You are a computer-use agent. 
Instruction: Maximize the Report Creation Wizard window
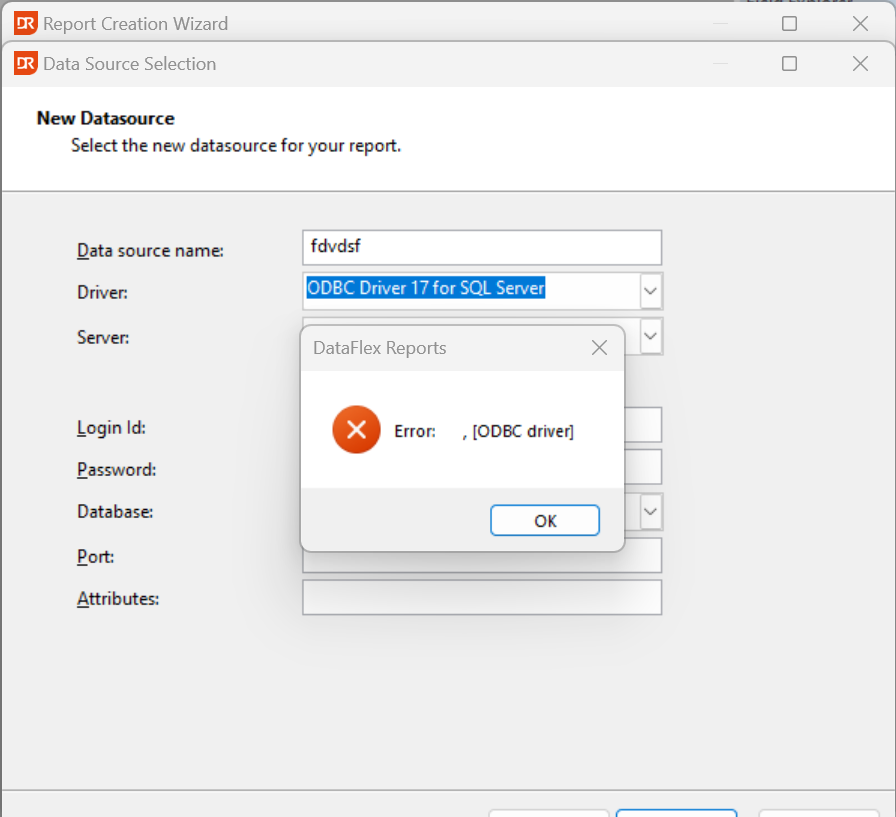coord(789,23)
